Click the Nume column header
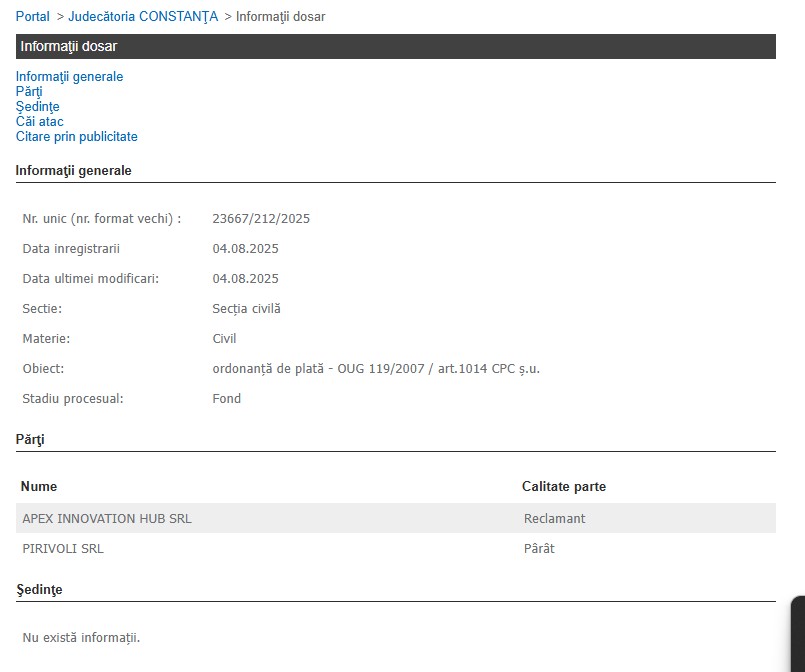The width and height of the screenshot is (805, 672). (39, 487)
